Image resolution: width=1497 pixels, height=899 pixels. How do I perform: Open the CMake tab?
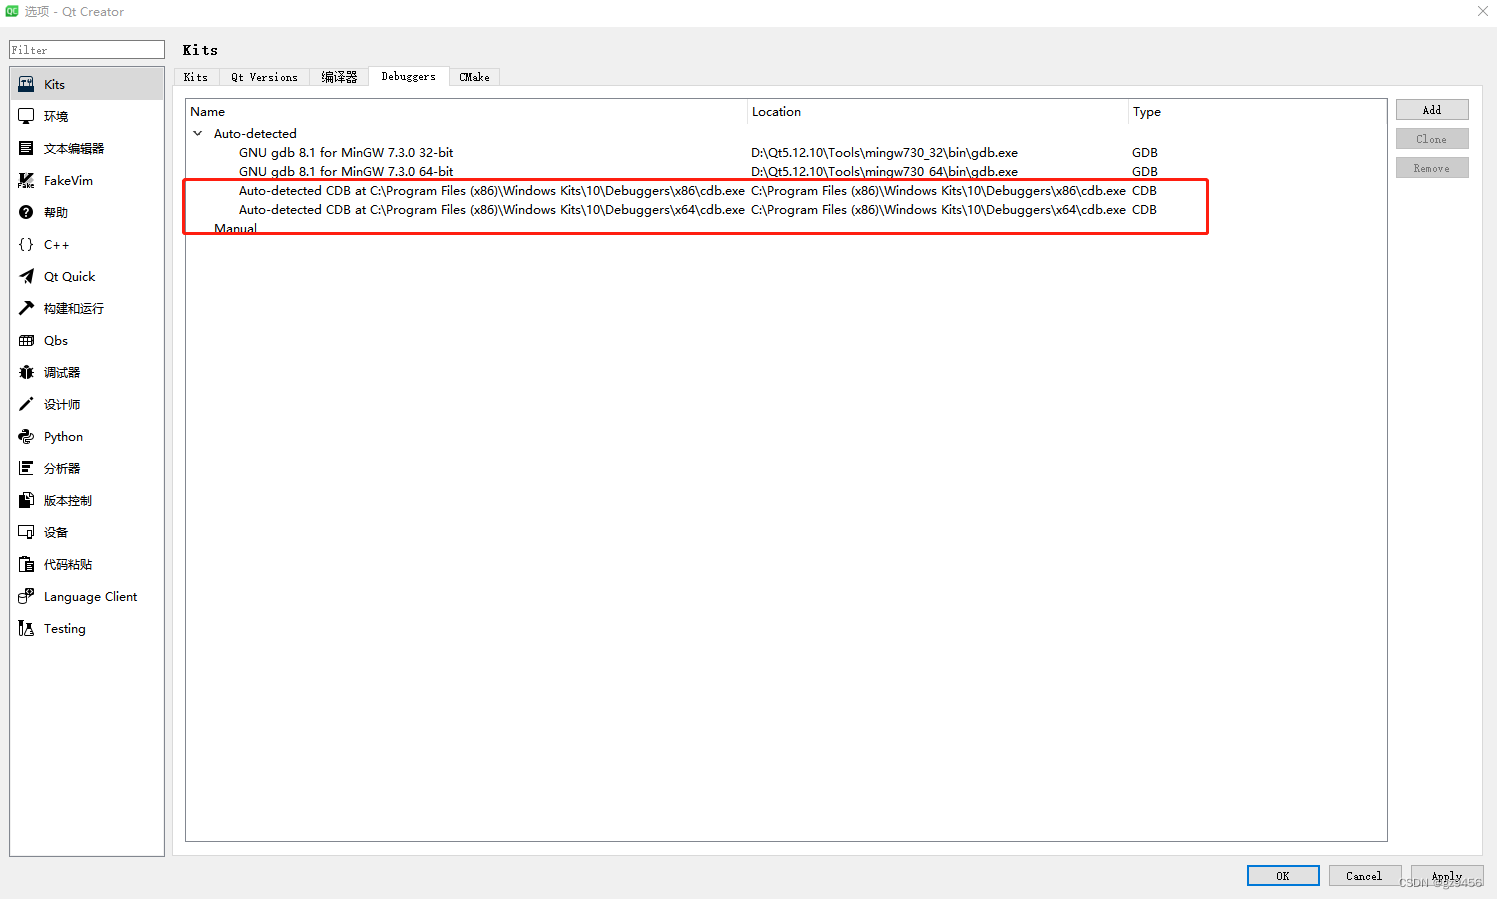474,77
